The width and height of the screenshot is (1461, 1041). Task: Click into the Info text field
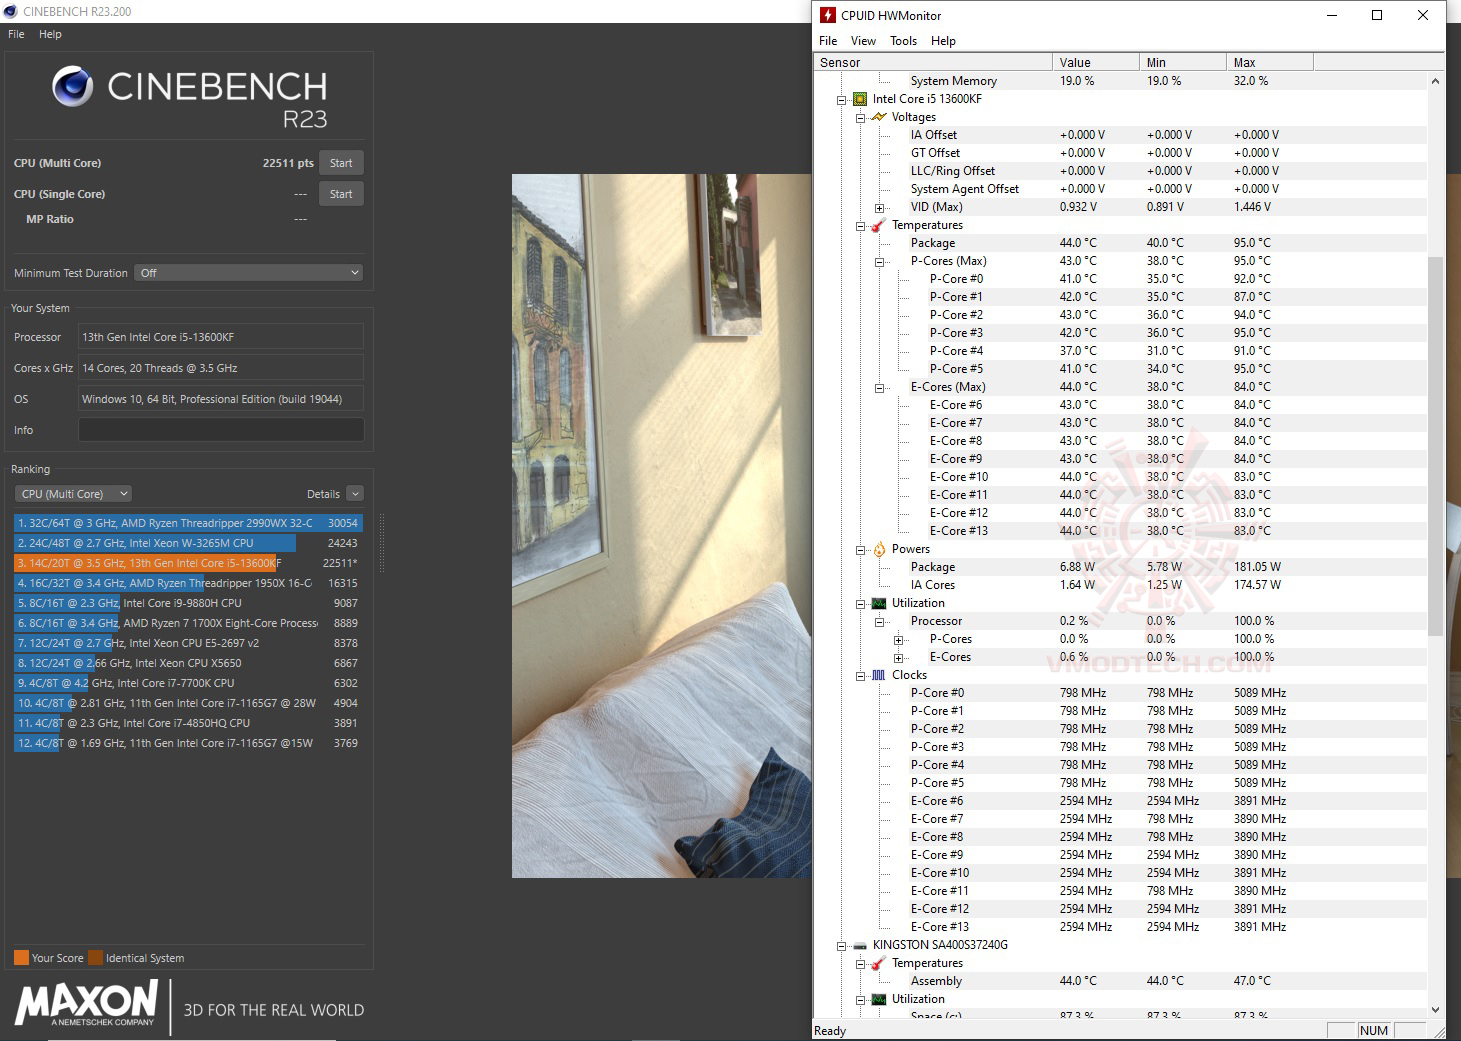(221, 430)
